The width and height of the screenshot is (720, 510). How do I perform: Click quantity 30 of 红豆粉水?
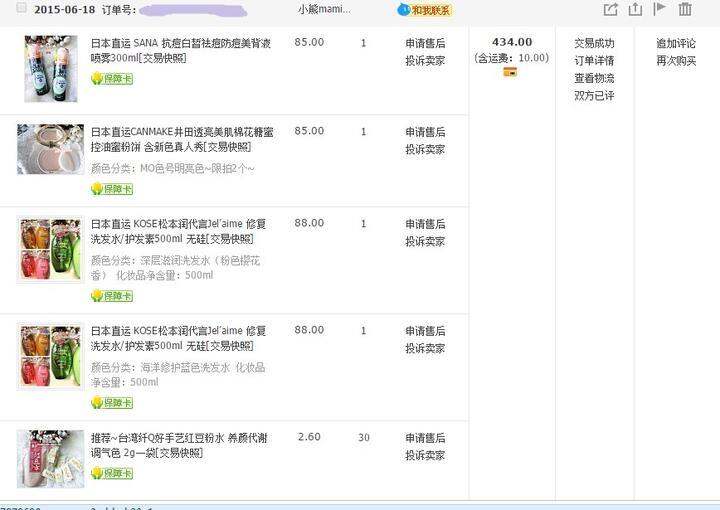pyautogui.click(x=364, y=437)
